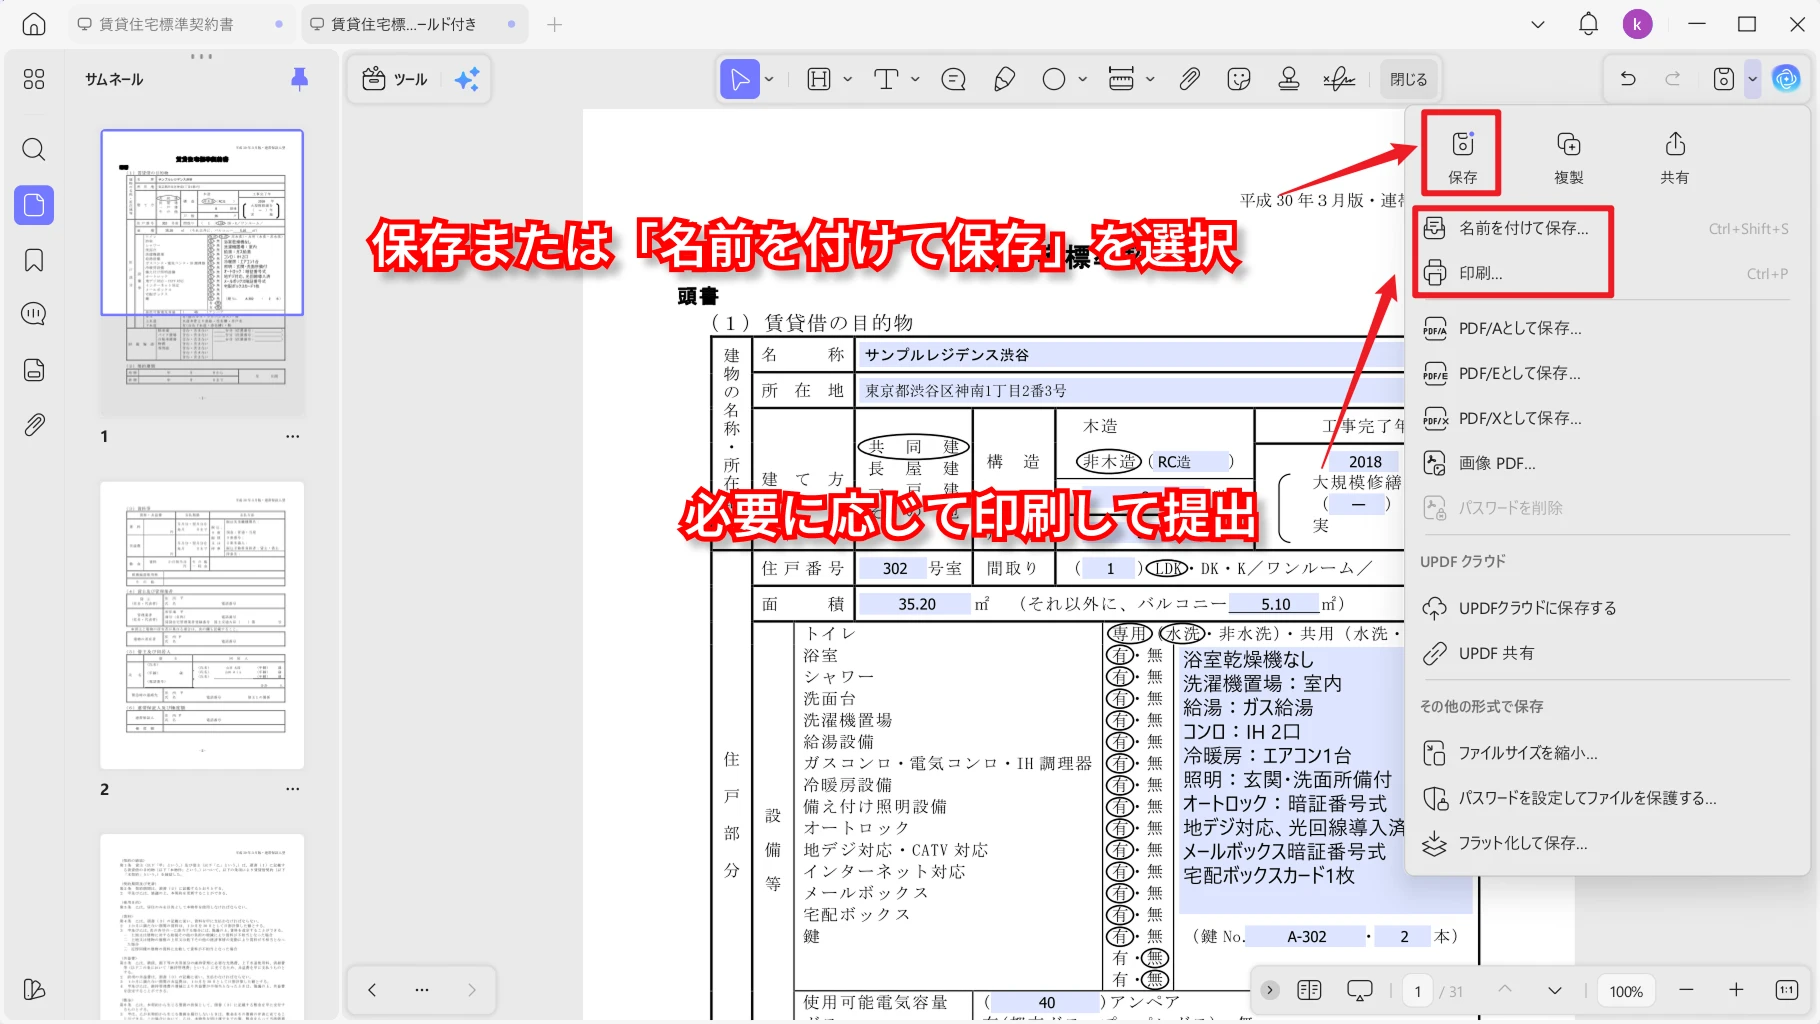Select the page thumbnail panel icon
The width and height of the screenshot is (1820, 1024).
[x=34, y=205]
